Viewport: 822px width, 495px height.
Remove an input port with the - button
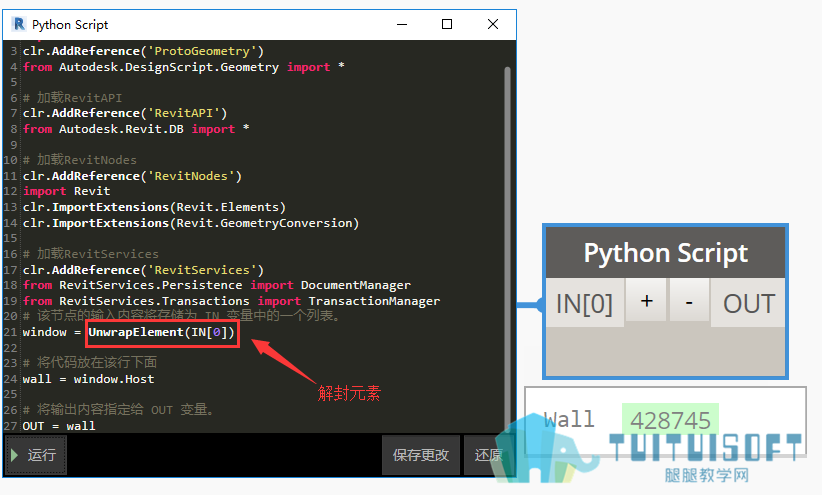pyautogui.click(x=689, y=301)
